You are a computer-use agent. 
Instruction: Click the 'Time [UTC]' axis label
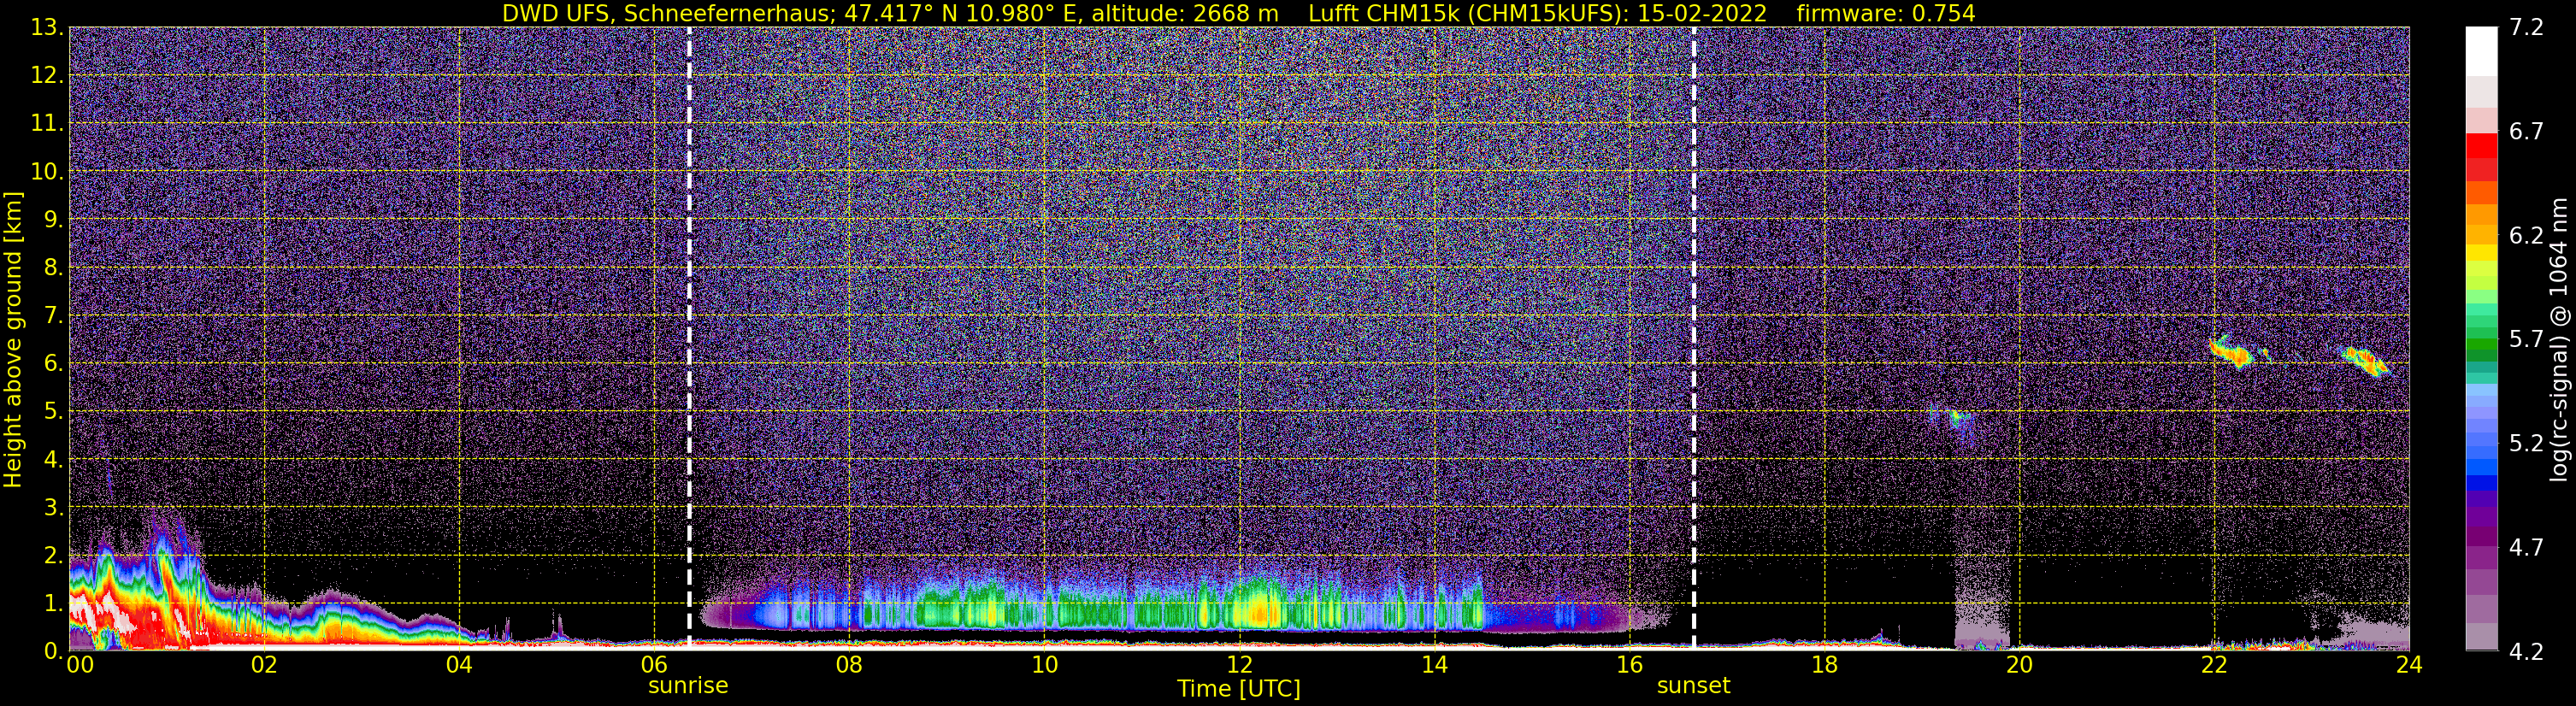coord(1239,689)
